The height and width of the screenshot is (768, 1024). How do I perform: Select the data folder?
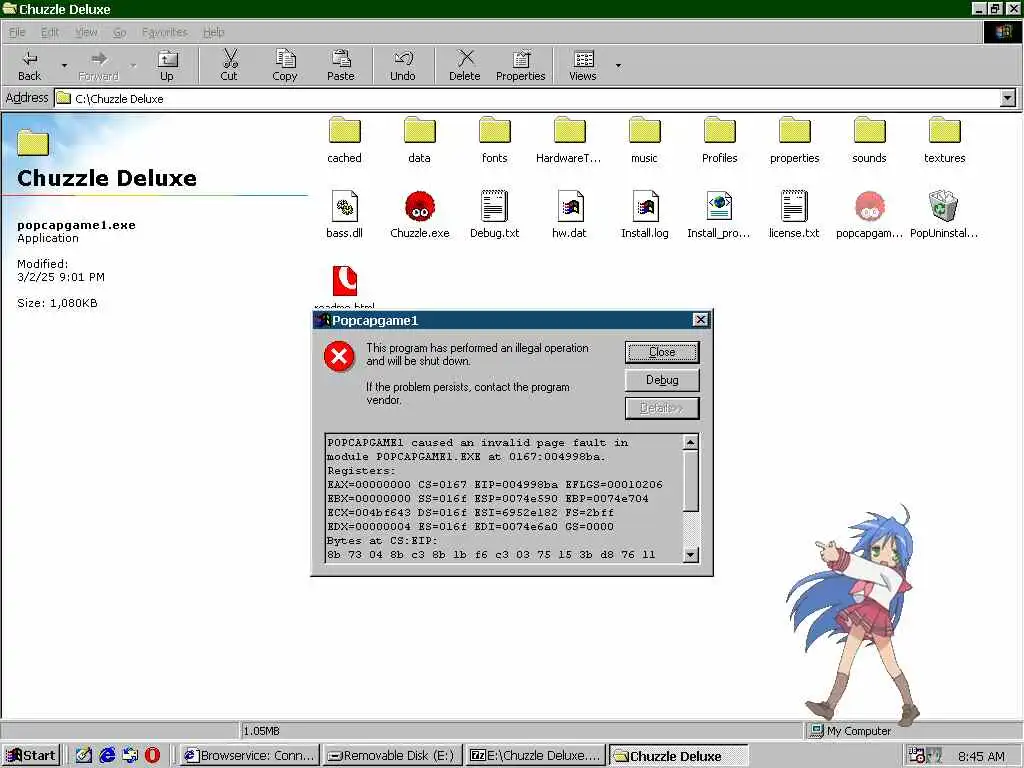(419, 140)
